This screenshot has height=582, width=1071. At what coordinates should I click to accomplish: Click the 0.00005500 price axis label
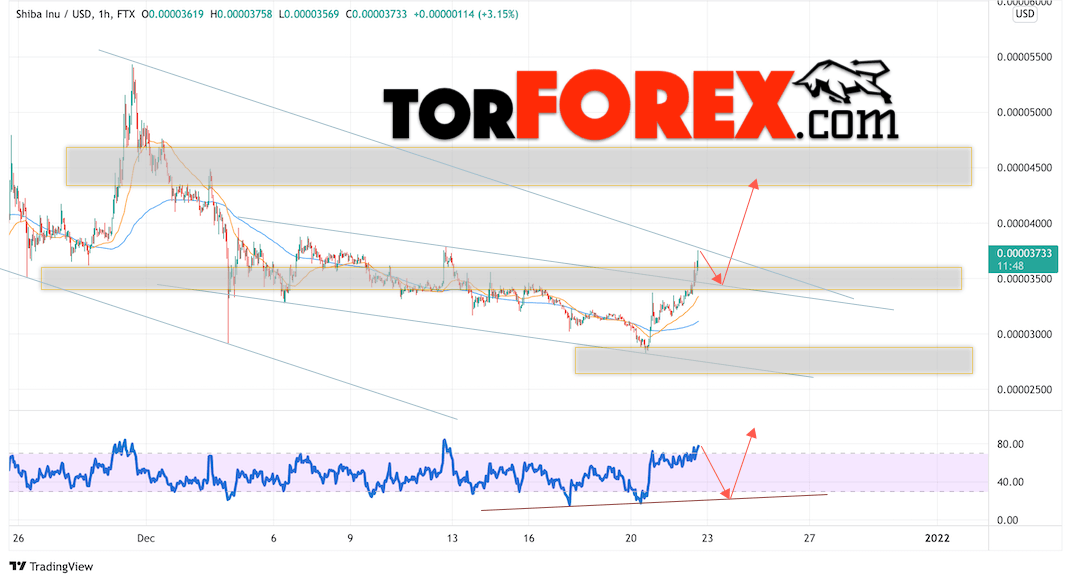pos(1024,57)
